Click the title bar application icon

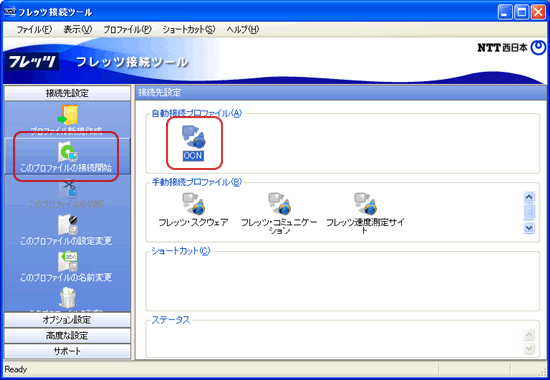pyautogui.click(x=10, y=12)
